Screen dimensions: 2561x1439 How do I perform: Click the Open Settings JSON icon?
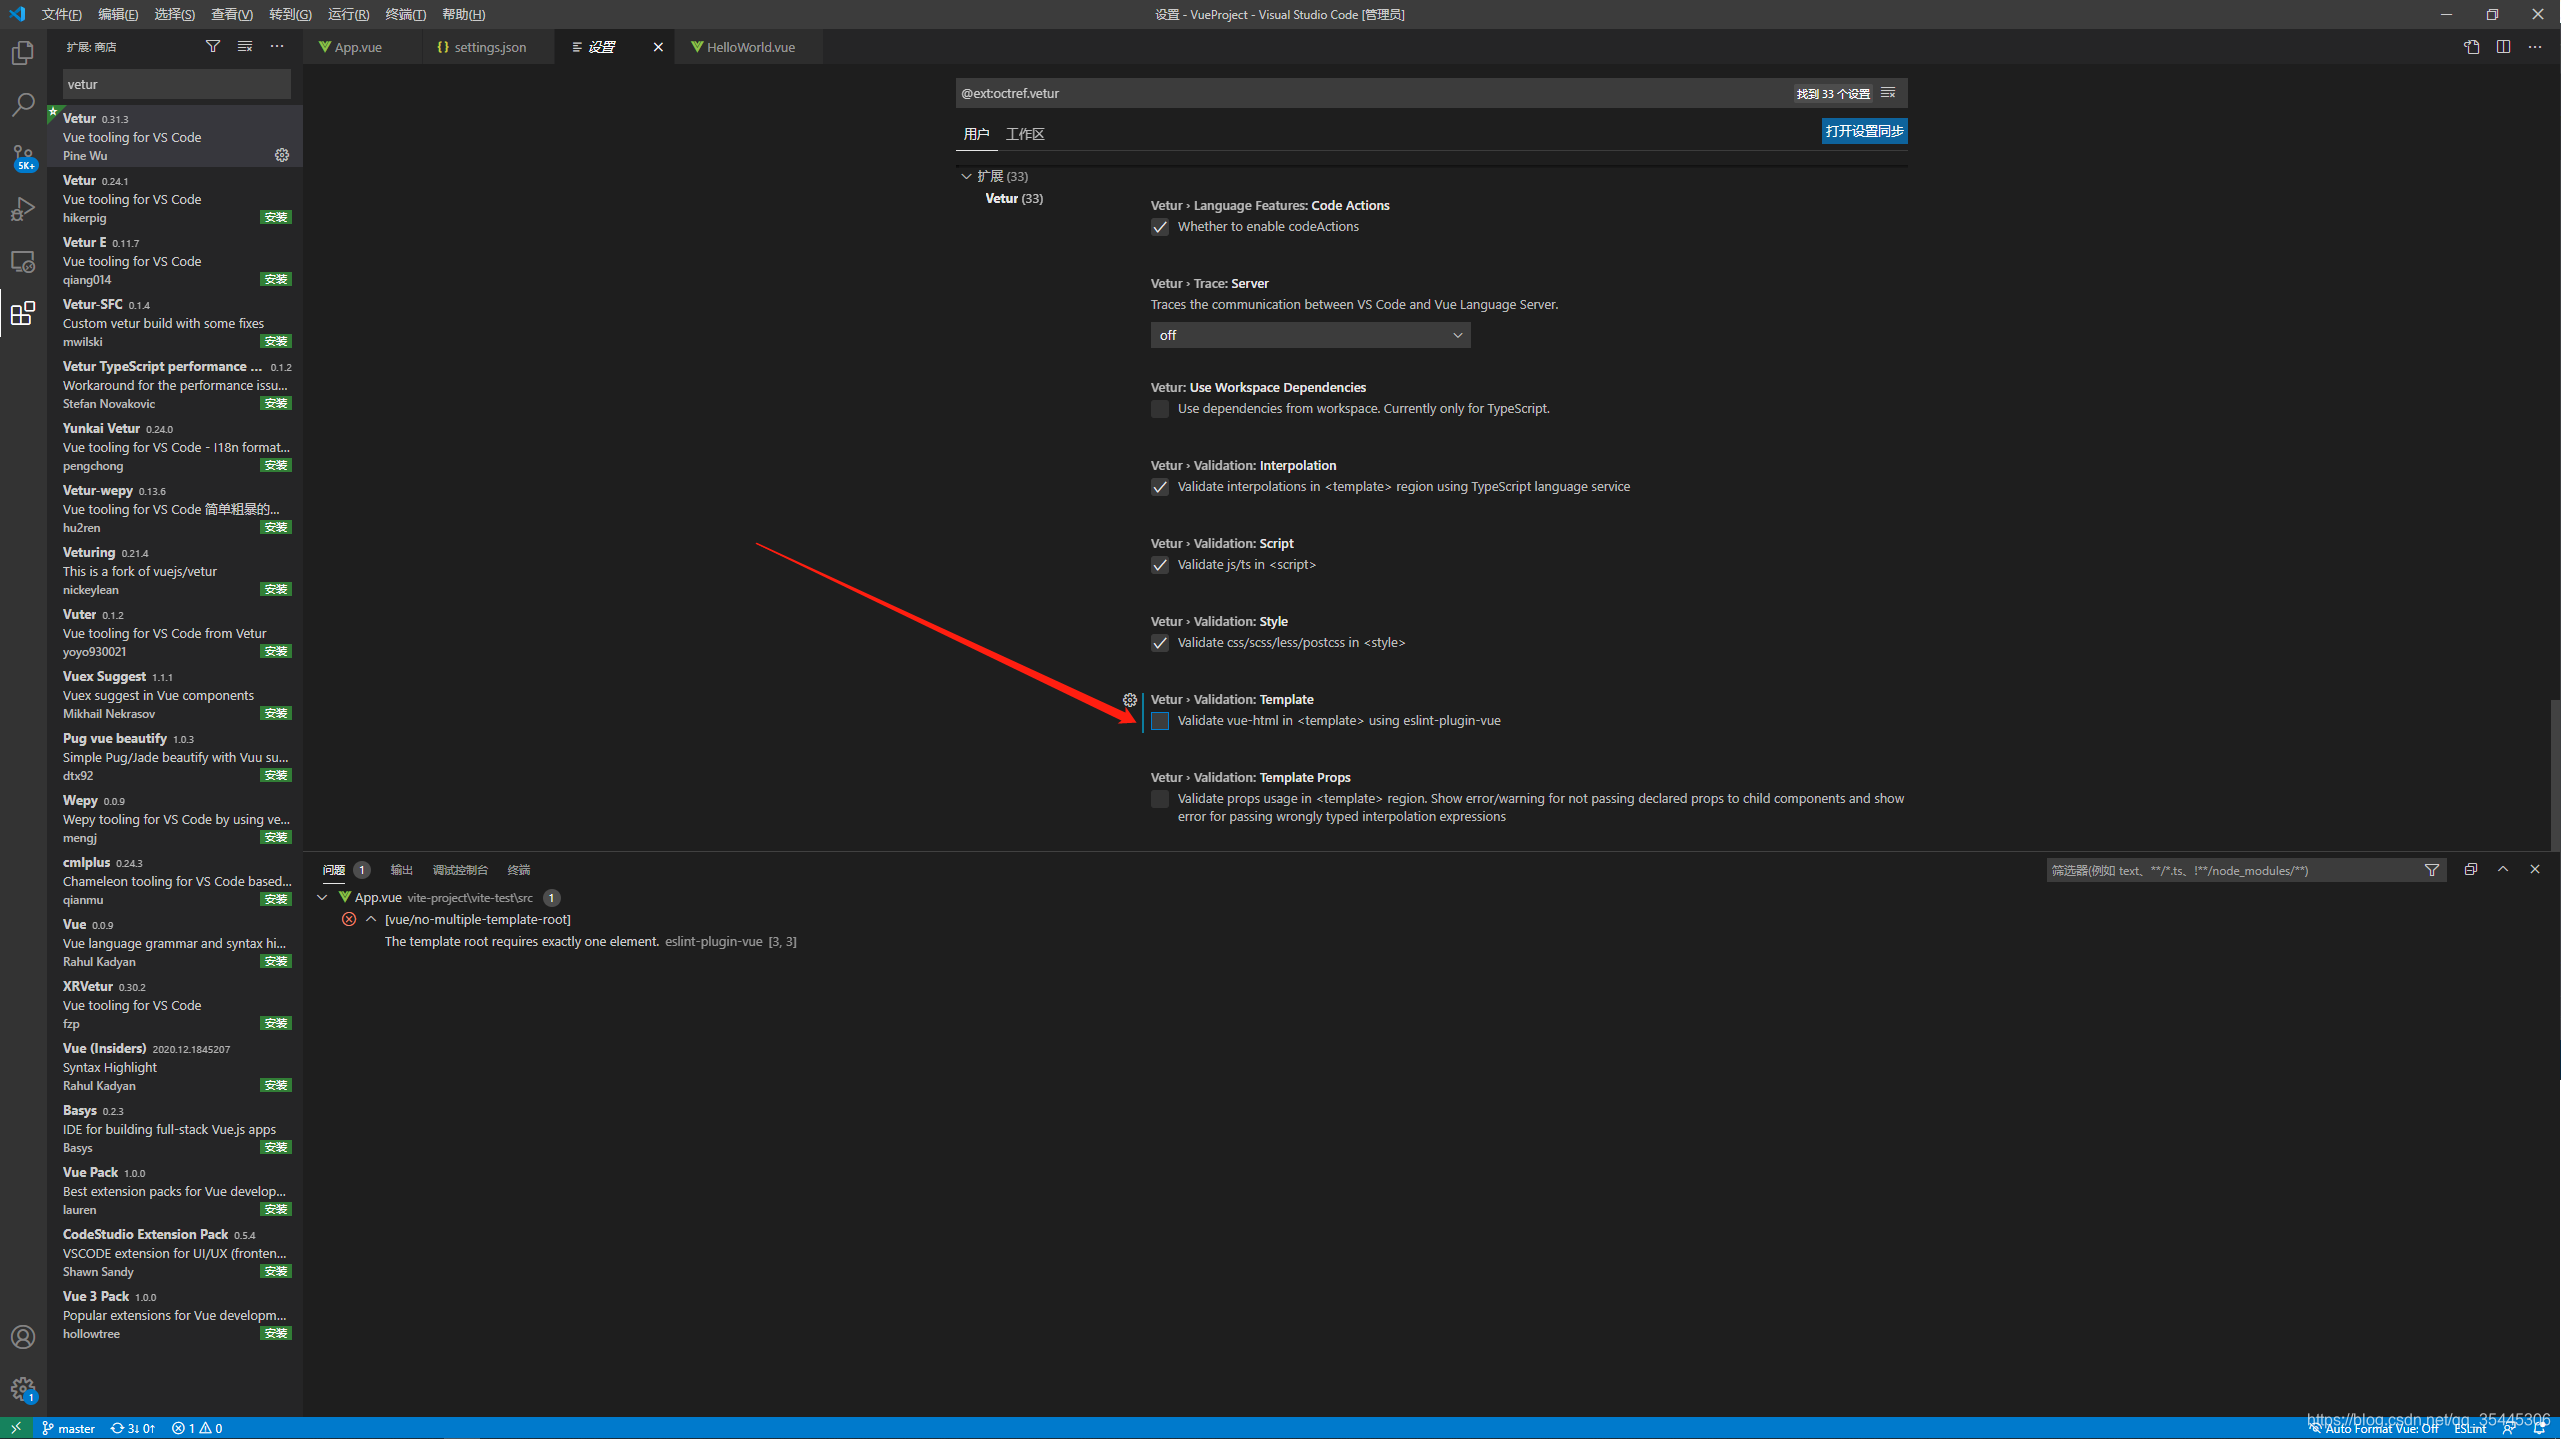[2471, 47]
